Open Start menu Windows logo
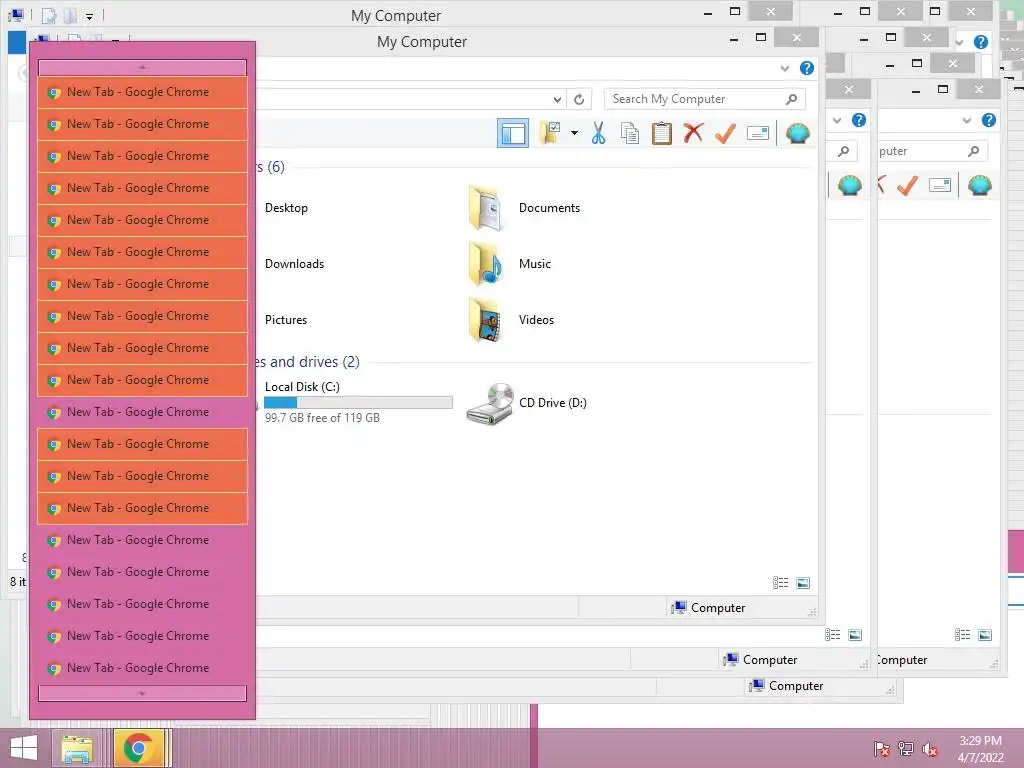 pyautogui.click(x=24, y=748)
